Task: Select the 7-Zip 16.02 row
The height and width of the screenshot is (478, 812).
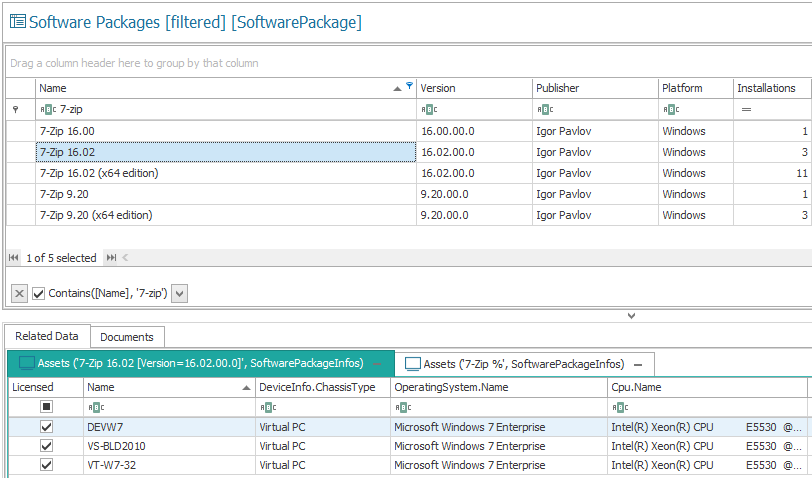Action: tap(408, 152)
